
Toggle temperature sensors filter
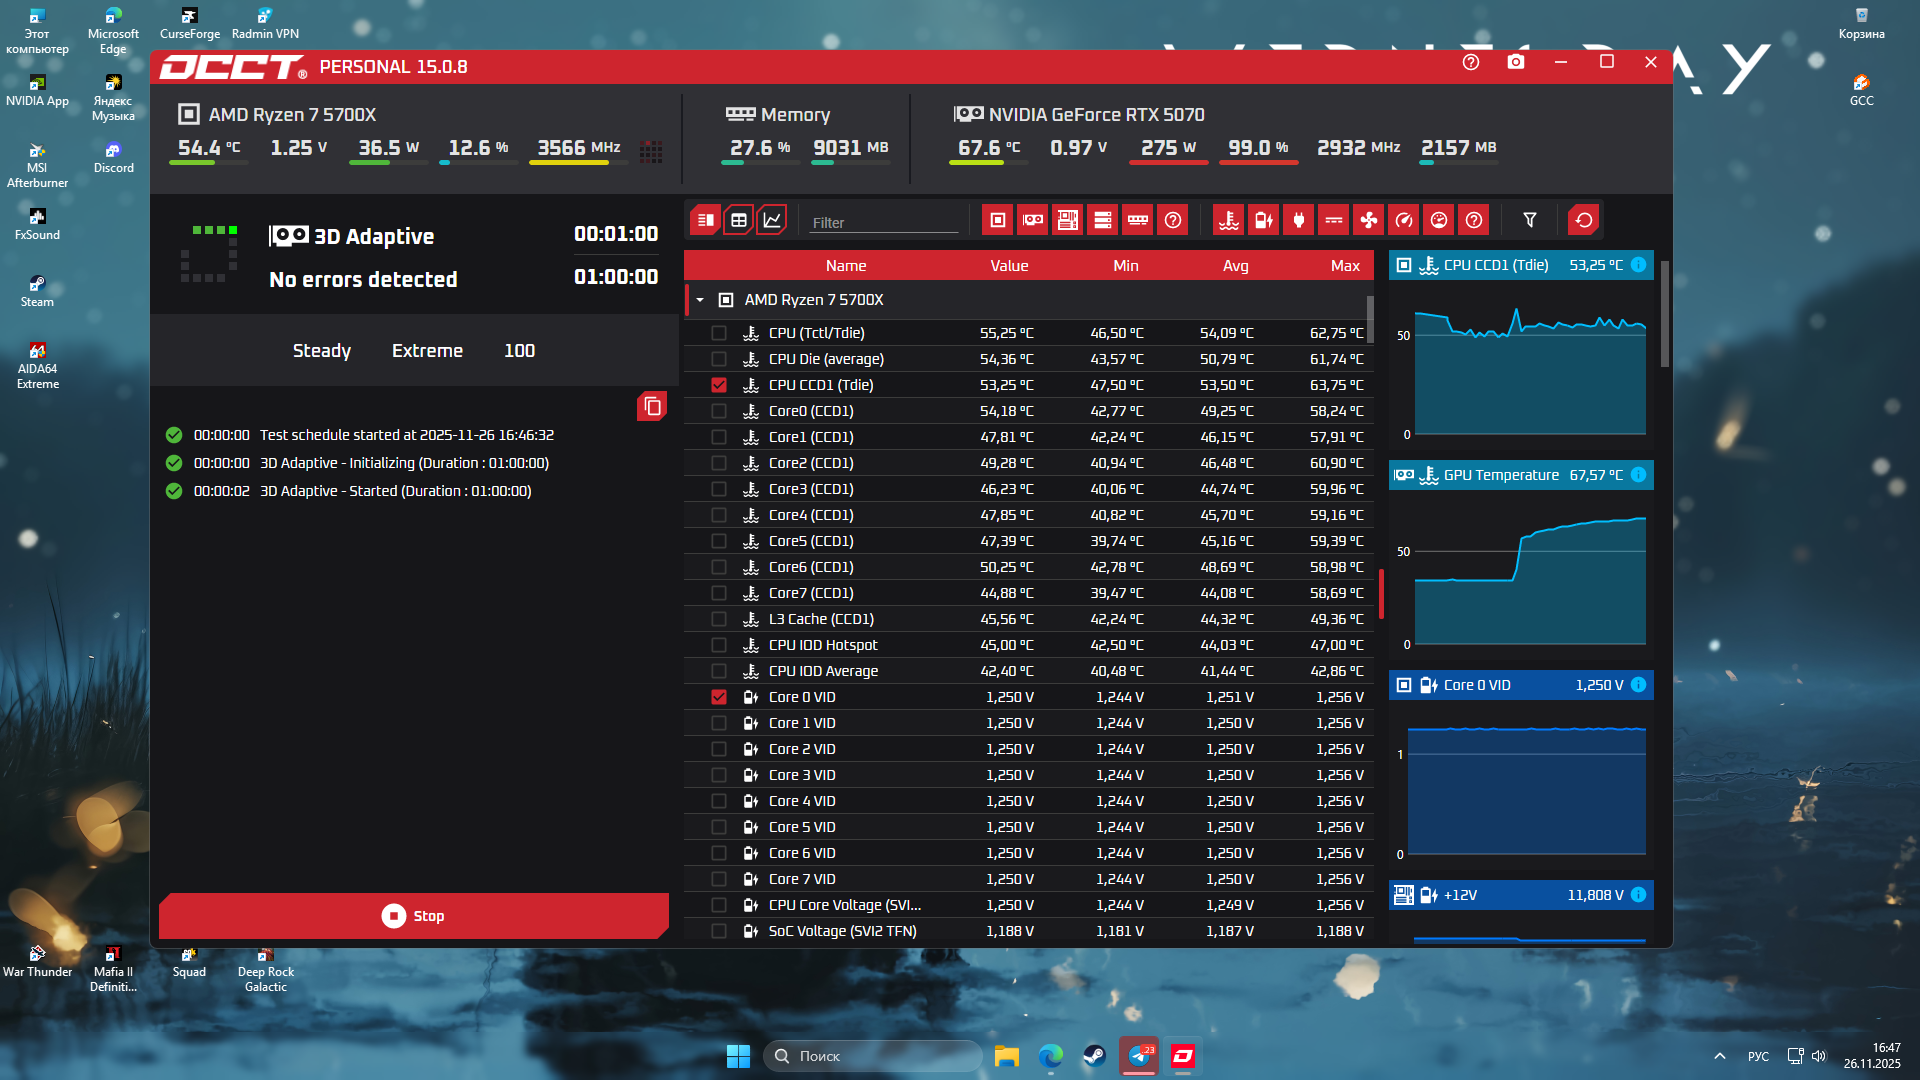coord(1229,220)
